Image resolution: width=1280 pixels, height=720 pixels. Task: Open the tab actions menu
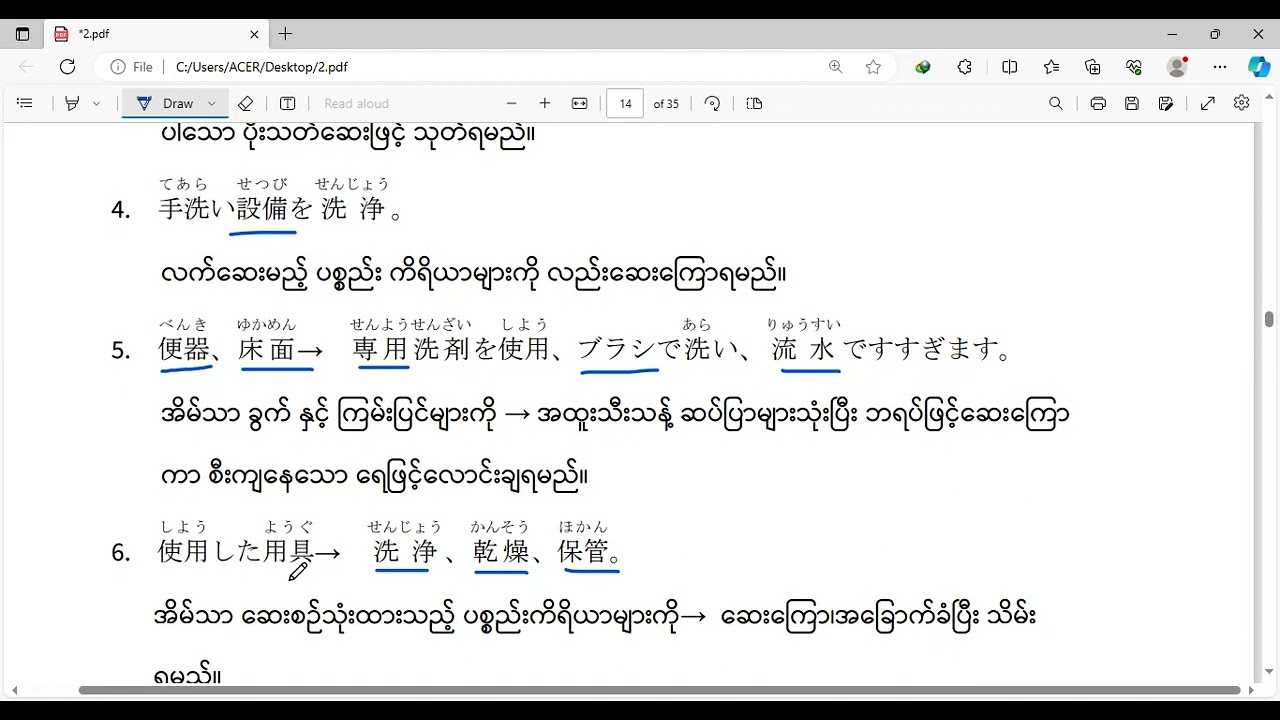(x=22, y=34)
